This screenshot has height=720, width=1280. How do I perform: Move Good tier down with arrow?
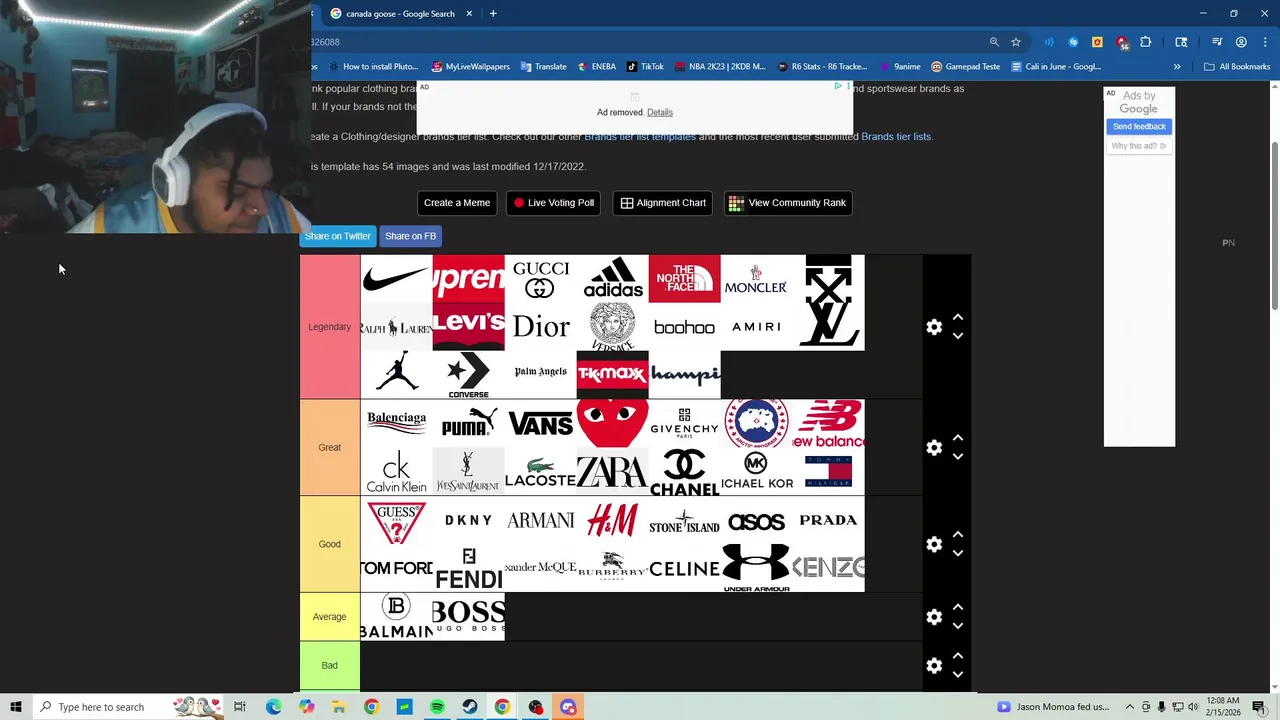coord(958,553)
